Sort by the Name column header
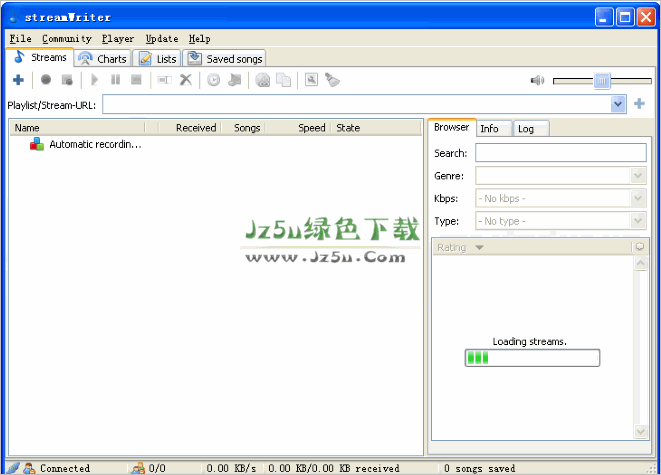 [77, 128]
